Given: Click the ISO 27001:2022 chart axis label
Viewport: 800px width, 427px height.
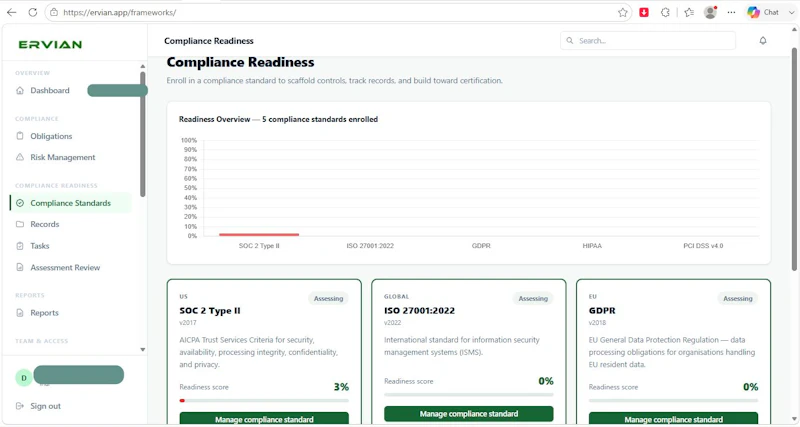Looking at the screenshot, I should click(x=370, y=246).
